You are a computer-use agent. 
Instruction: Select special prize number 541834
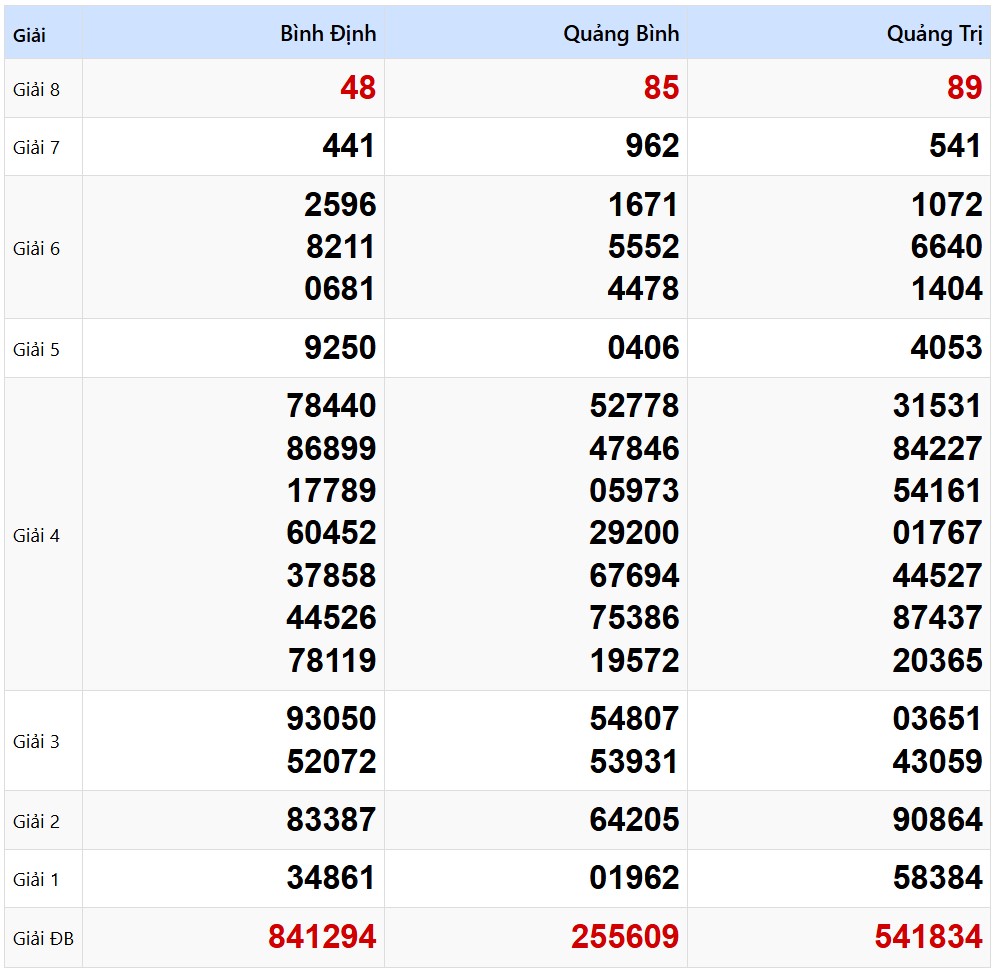(928, 937)
